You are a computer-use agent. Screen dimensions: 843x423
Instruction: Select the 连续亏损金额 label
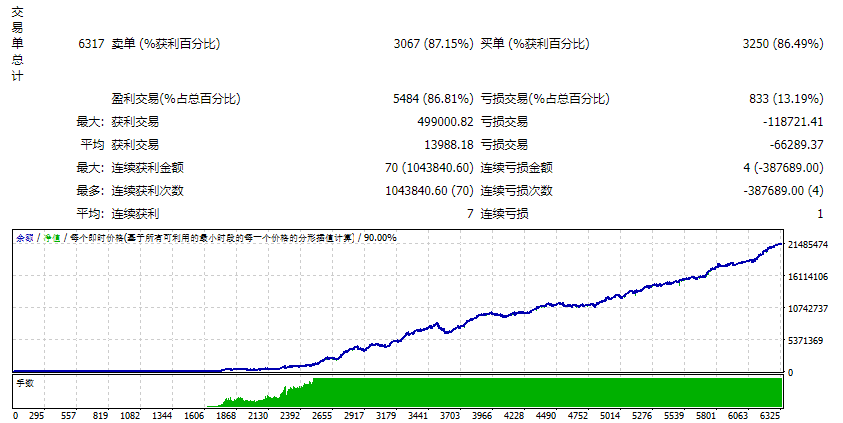pos(516,168)
